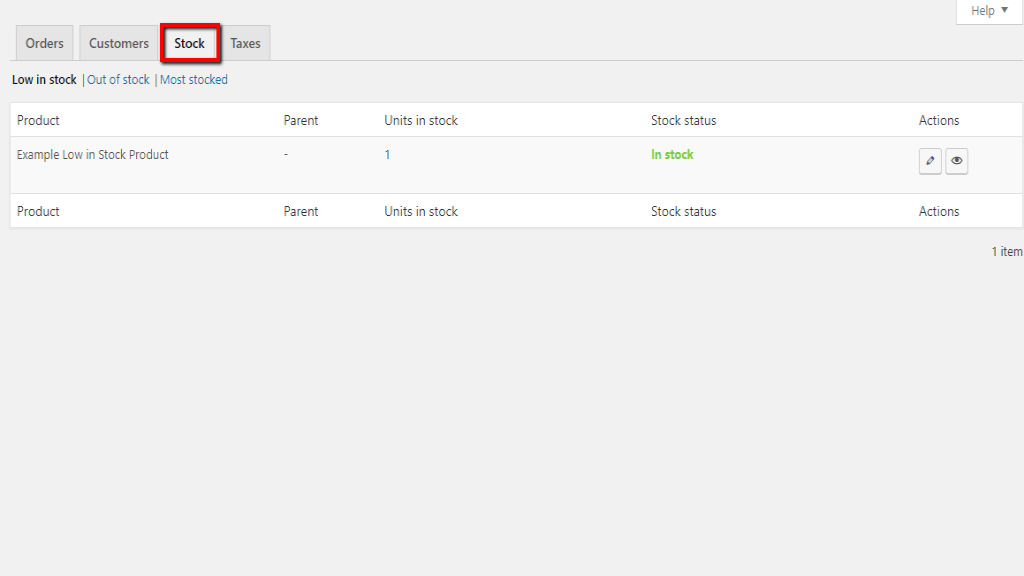Click the top Actions column header
The height and width of the screenshot is (576, 1024).
pos(939,121)
